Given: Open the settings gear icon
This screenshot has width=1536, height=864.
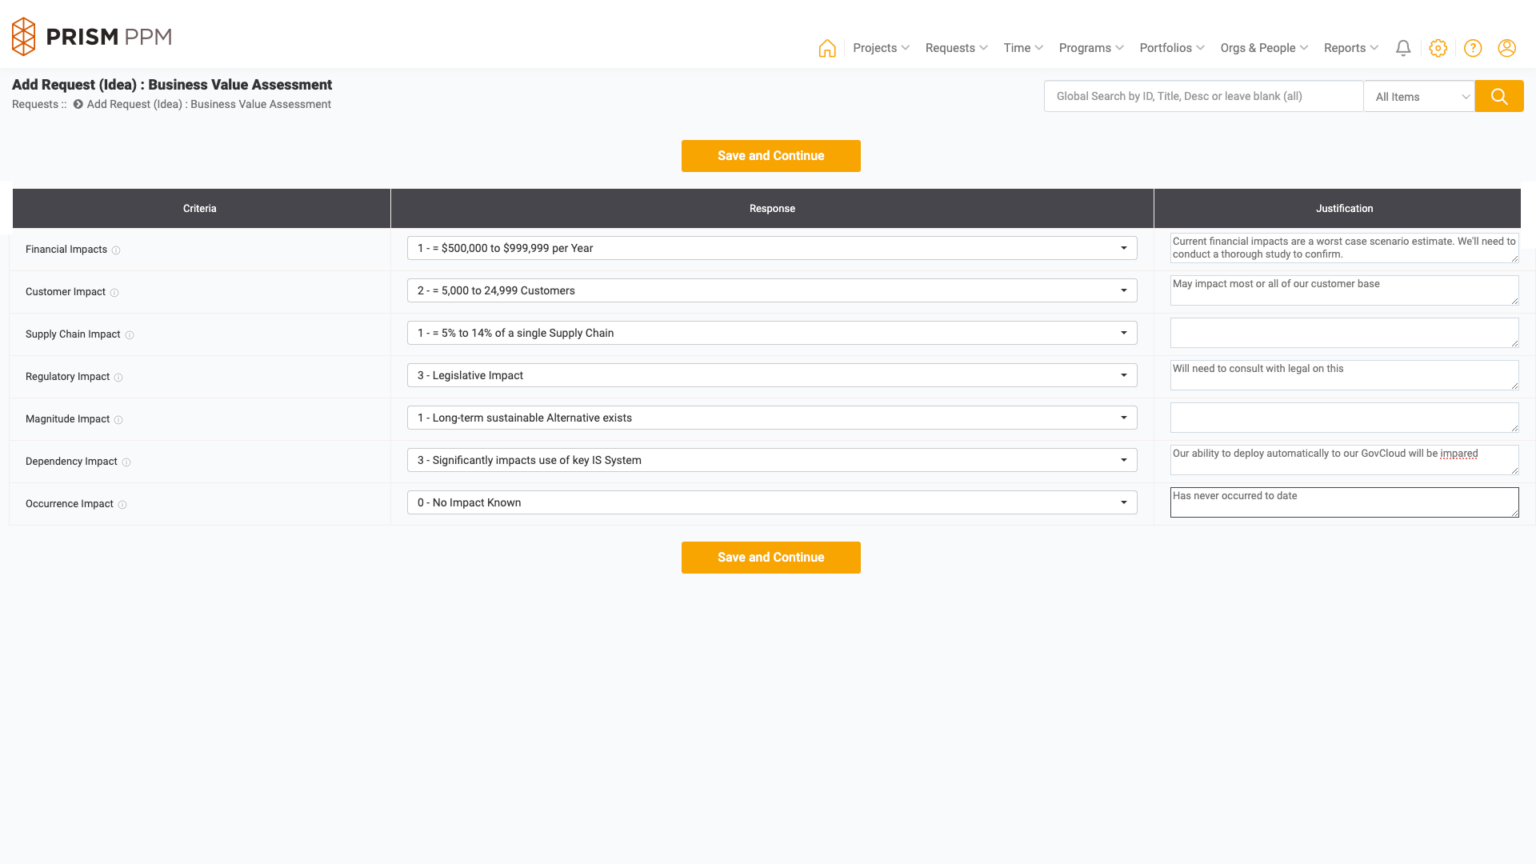Looking at the screenshot, I should tap(1437, 47).
